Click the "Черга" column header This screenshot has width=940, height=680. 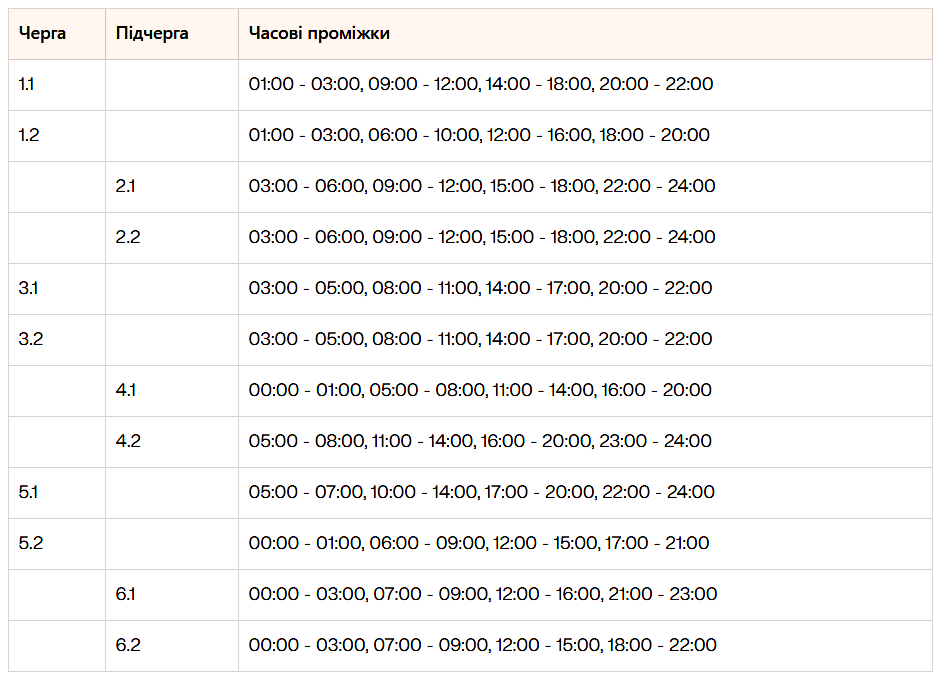[43, 34]
